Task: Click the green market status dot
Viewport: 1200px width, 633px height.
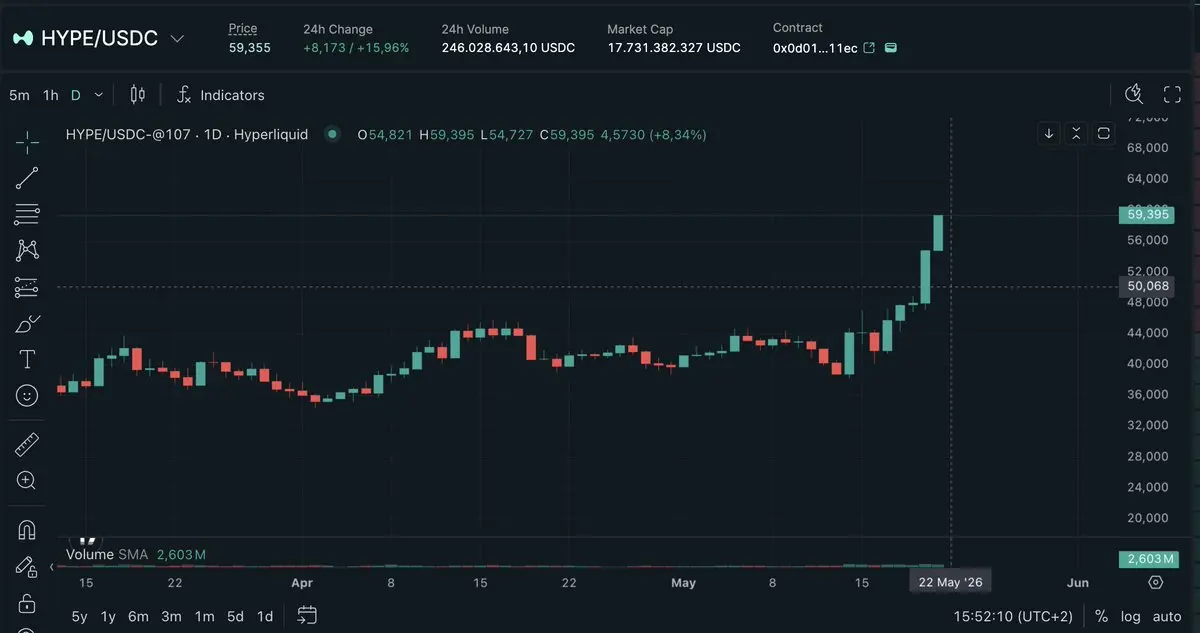Action: (332, 134)
